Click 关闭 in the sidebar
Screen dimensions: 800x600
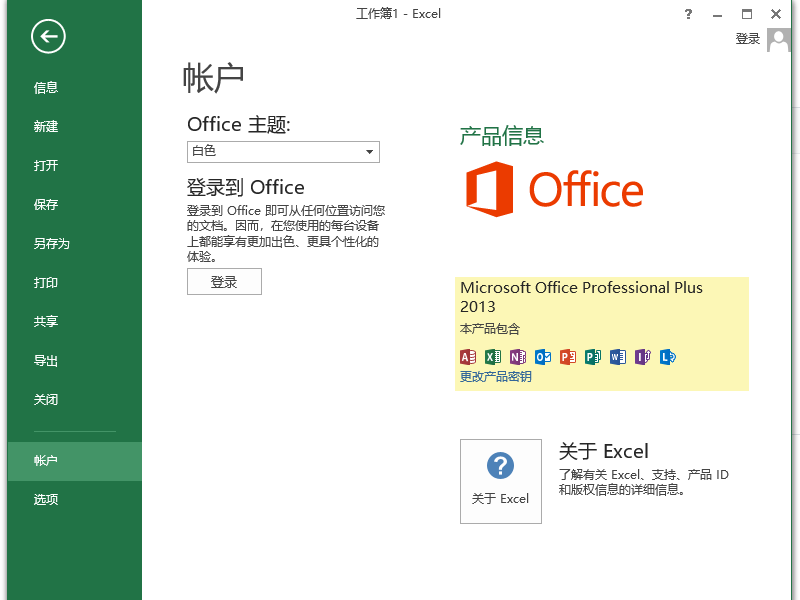click(x=74, y=399)
